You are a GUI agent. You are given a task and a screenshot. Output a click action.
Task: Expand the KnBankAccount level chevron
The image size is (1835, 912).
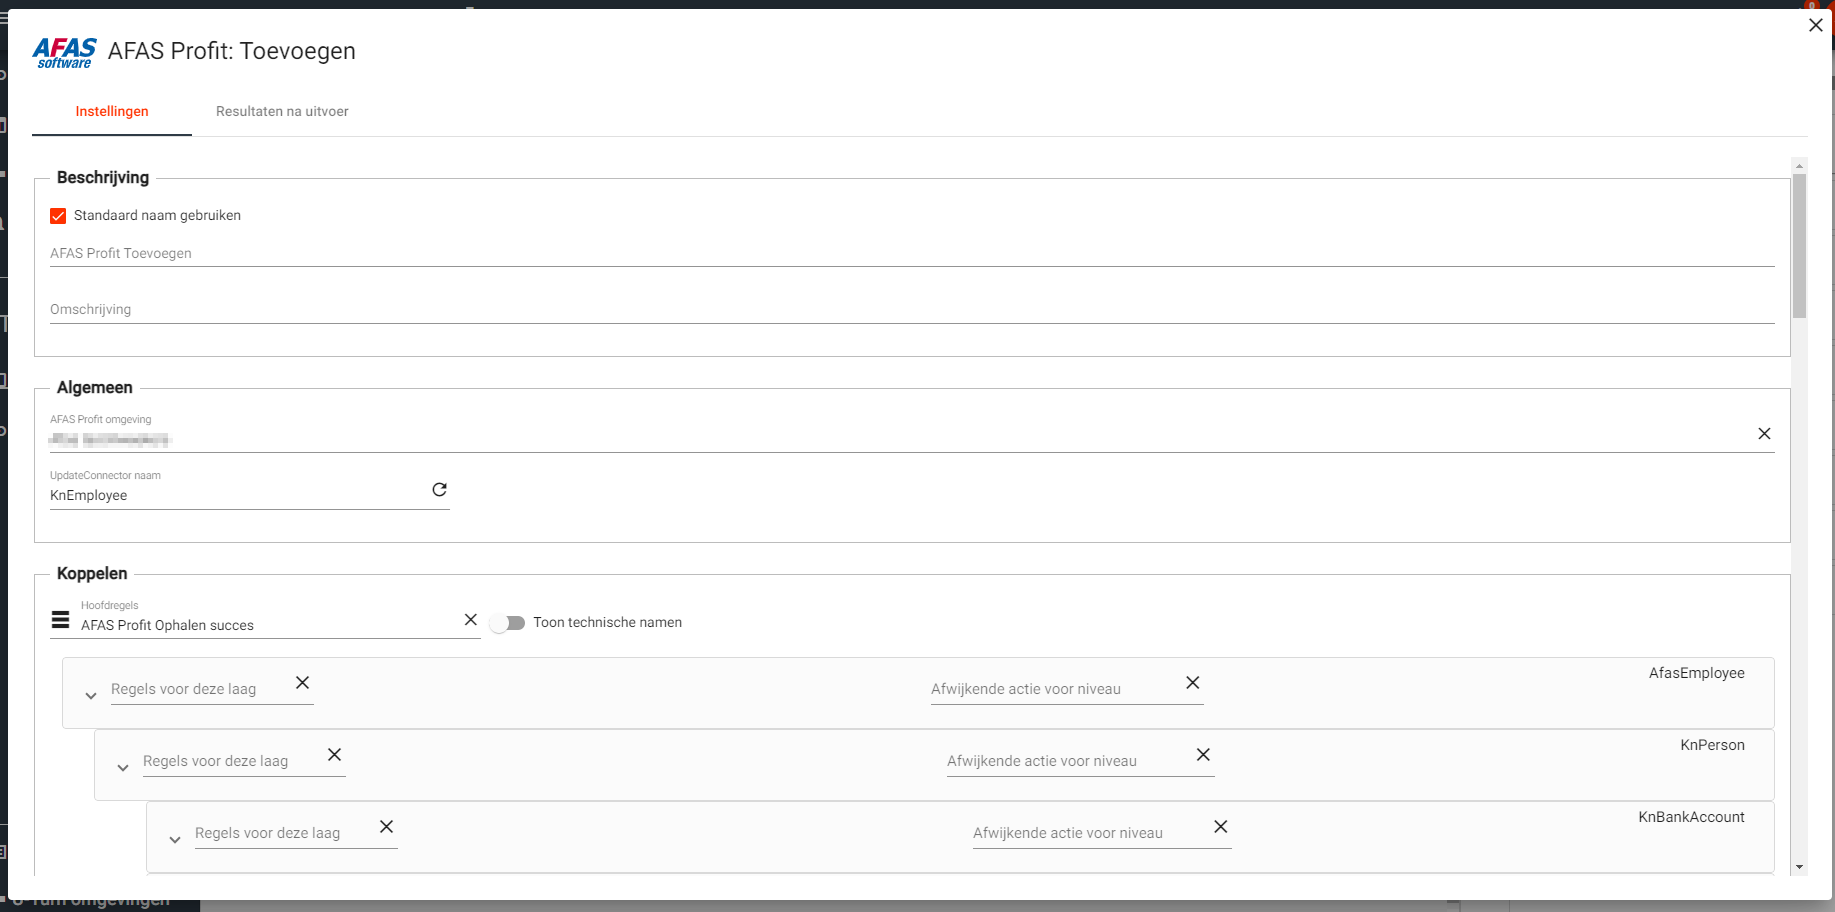pyautogui.click(x=175, y=840)
